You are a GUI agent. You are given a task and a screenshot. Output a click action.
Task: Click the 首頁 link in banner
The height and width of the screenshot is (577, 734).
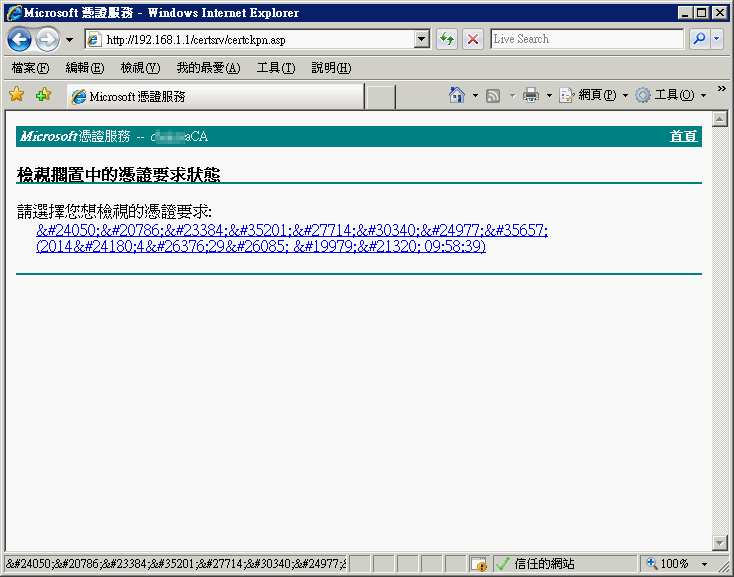pyautogui.click(x=683, y=136)
